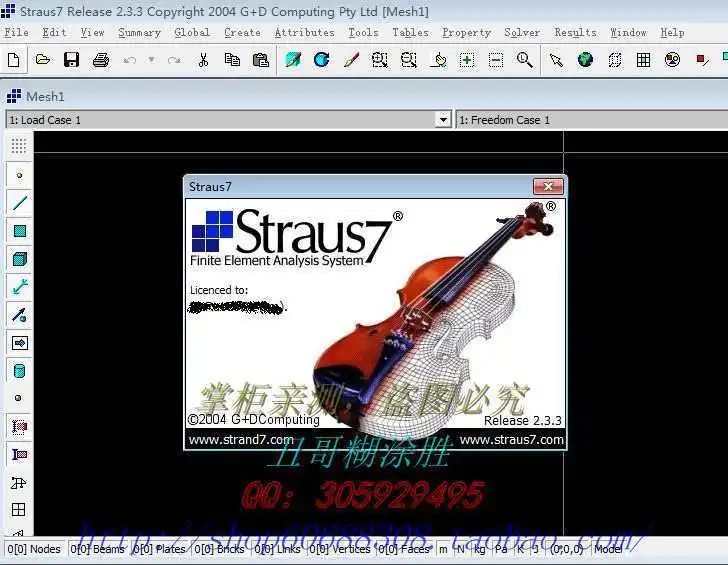Click the Print icon
Image resolution: width=728 pixels, height=565 pixels.
click(x=101, y=60)
